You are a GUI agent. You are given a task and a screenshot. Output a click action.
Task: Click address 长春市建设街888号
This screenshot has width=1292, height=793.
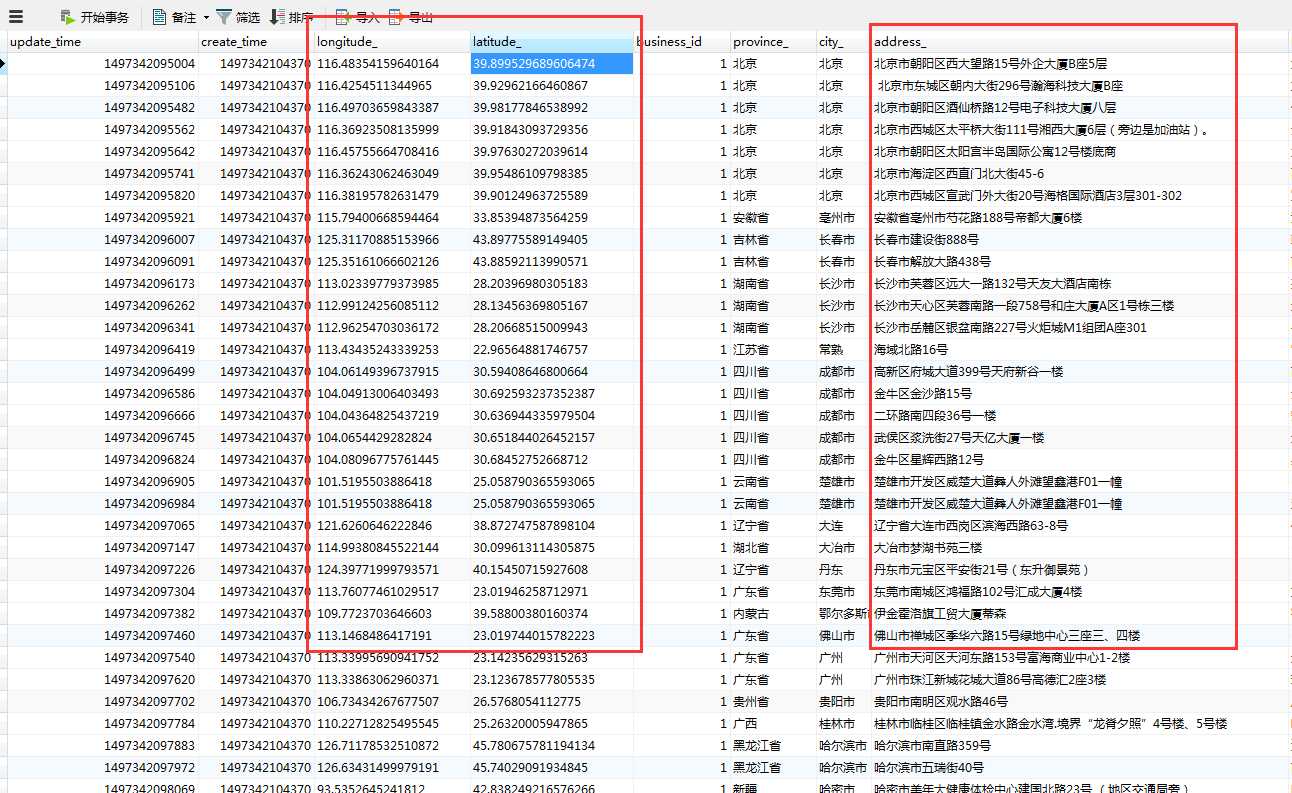(926, 239)
